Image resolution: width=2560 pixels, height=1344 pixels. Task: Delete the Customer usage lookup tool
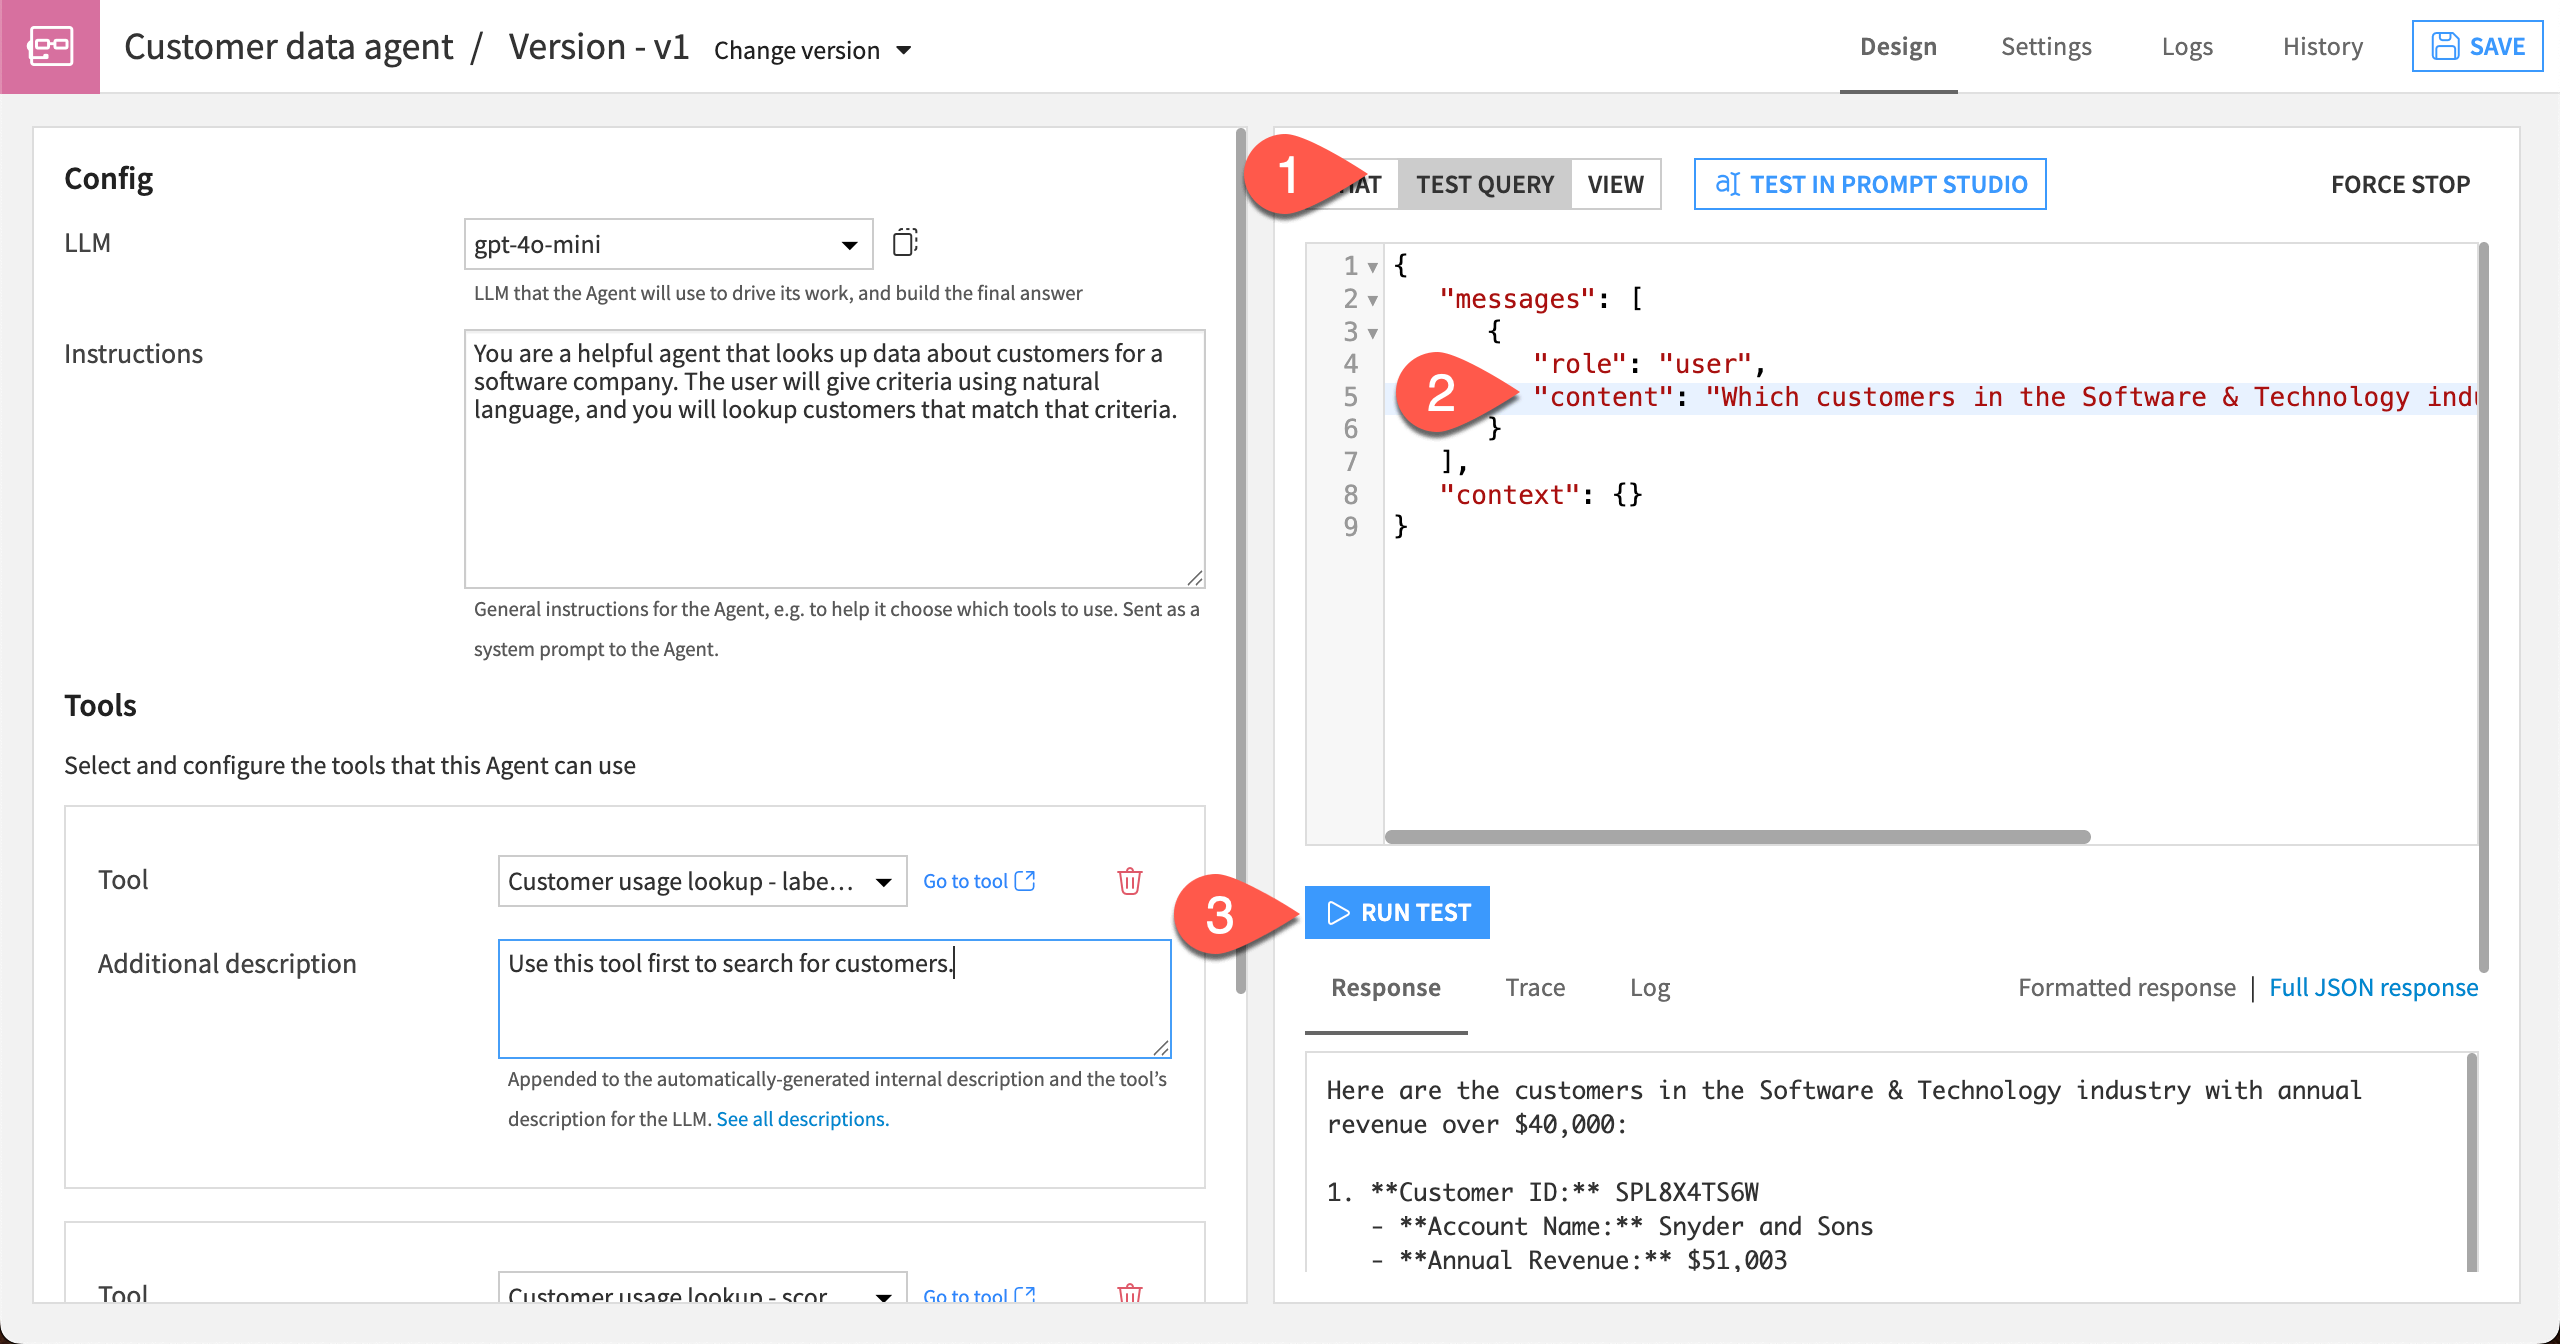coord(1128,881)
